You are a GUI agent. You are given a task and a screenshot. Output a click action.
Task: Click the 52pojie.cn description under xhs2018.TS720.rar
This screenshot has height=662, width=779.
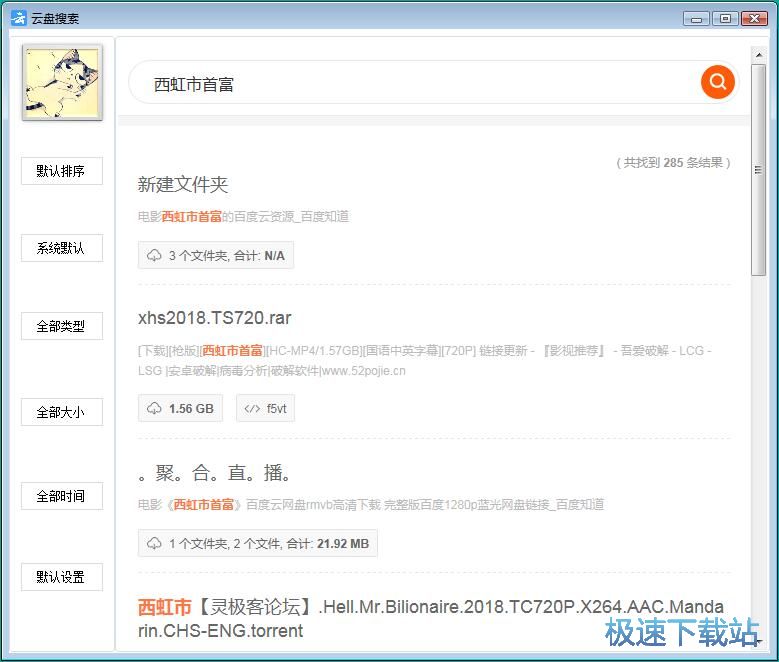pyautogui.click(x=425, y=361)
